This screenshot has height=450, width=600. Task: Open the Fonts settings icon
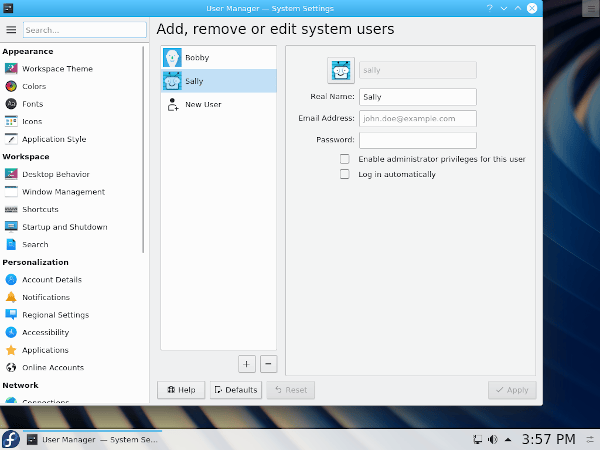pyautogui.click(x=12, y=104)
